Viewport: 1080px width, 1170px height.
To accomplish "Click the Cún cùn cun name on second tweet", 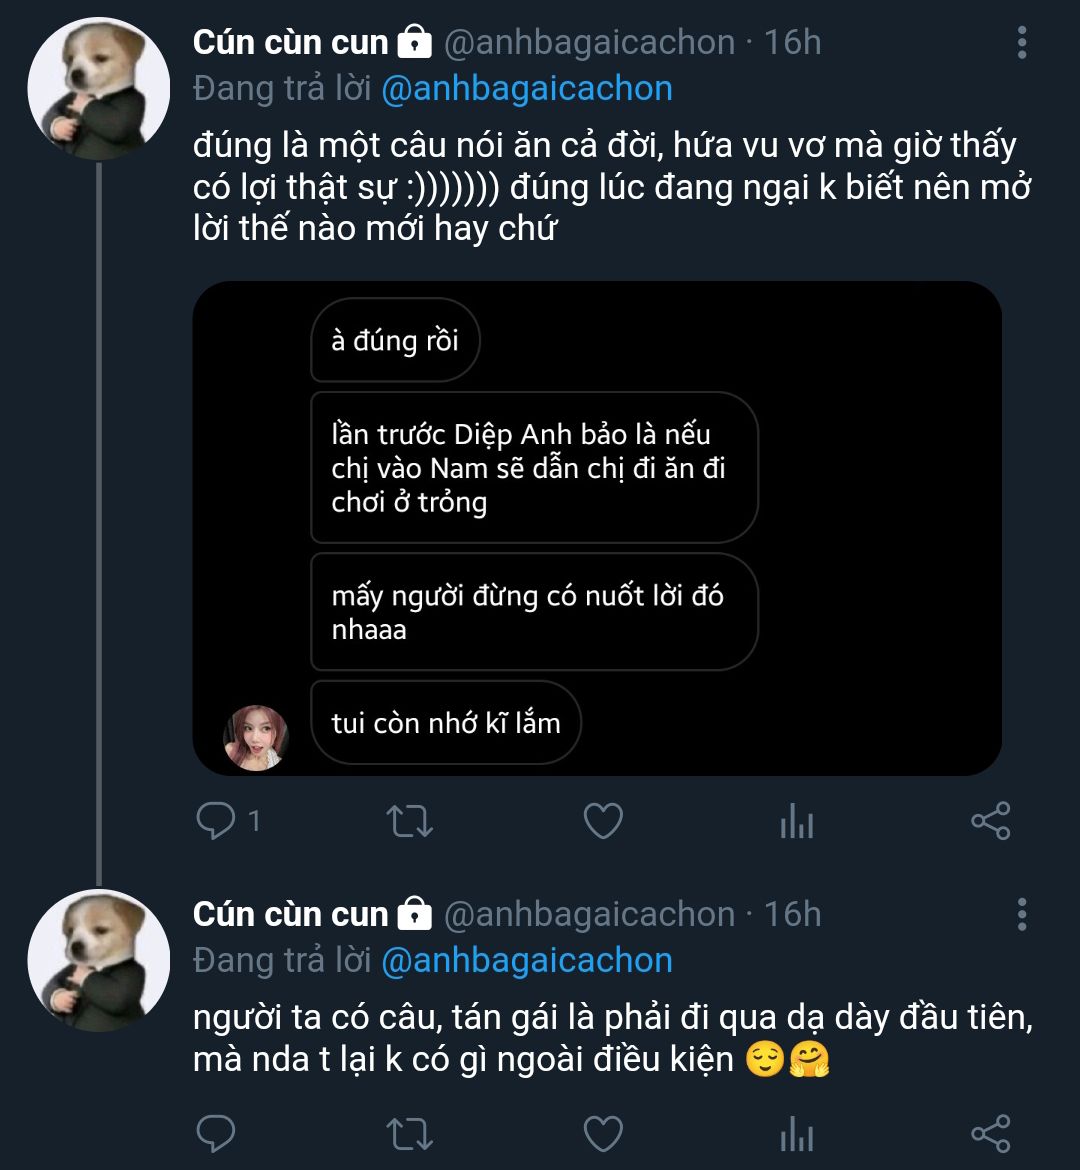I will coord(290,914).
